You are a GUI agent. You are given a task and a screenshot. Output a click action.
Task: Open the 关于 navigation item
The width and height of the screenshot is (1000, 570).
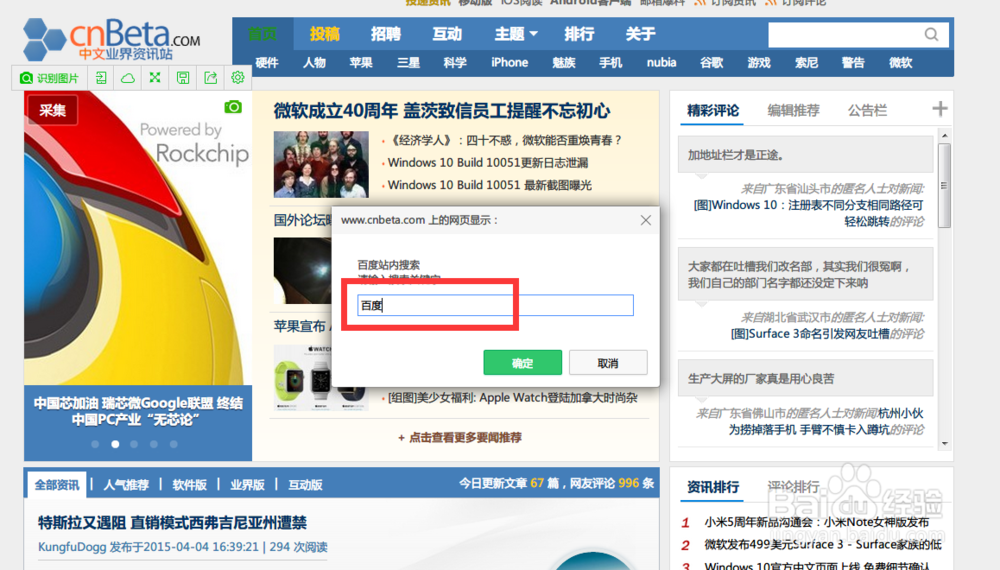click(640, 34)
